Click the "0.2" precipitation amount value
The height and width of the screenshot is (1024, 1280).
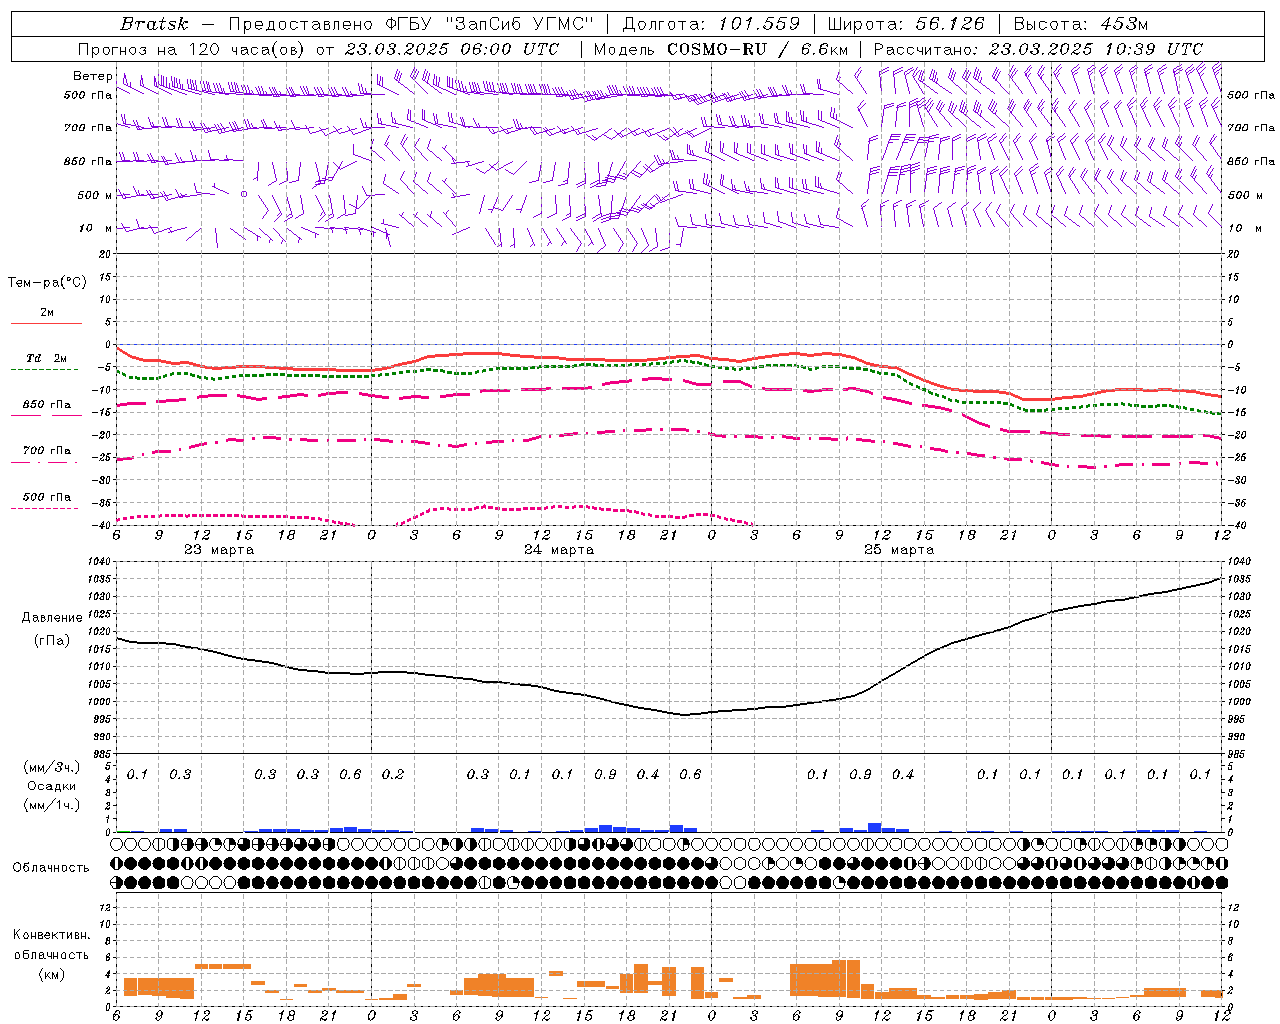tap(393, 775)
